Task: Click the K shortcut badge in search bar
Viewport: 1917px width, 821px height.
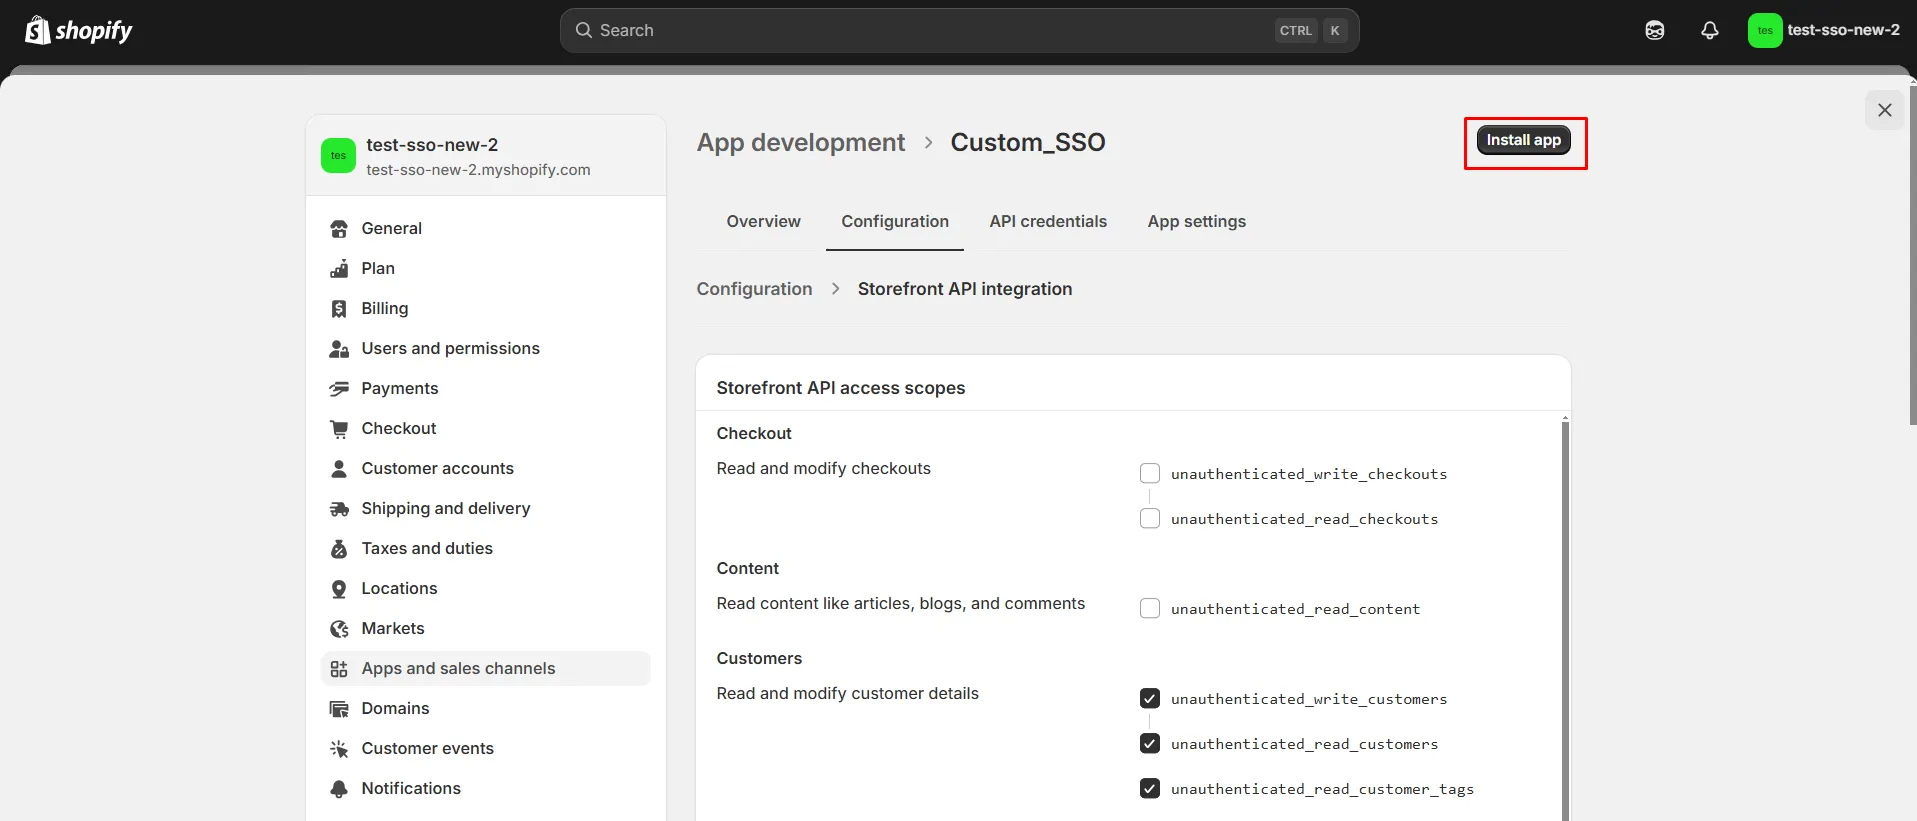Action: pyautogui.click(x=1335, y=31)
